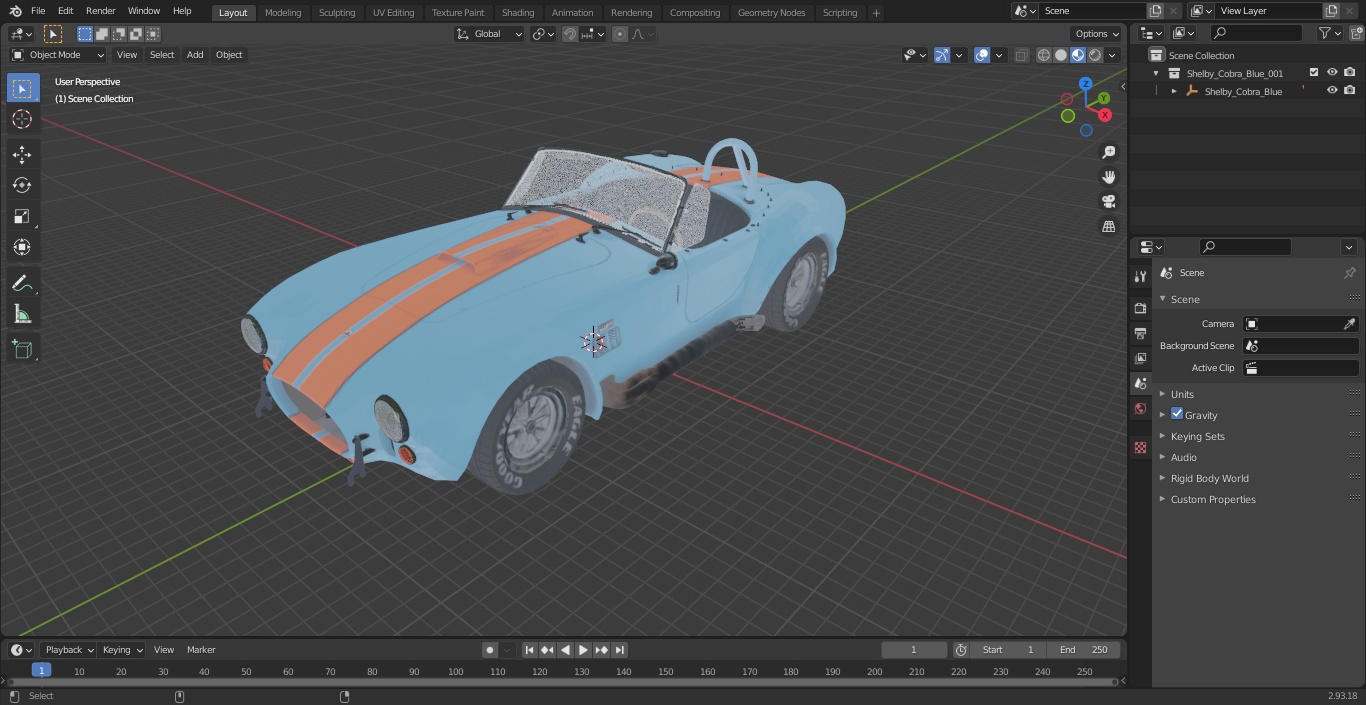Switch to the Shading workspace tab

click(518, 13)
